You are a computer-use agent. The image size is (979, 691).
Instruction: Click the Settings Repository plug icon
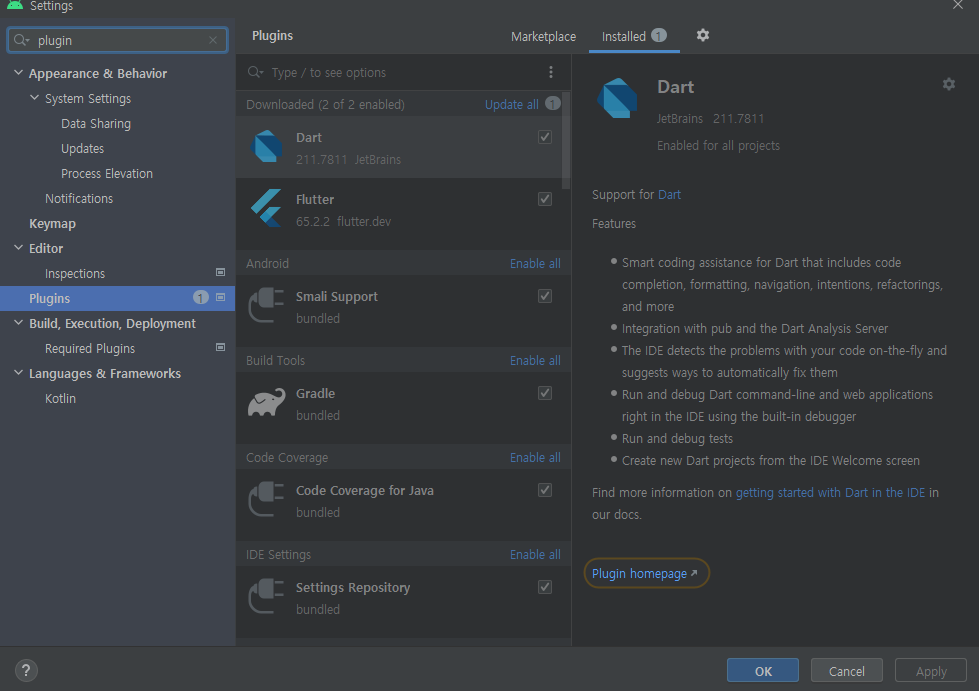267,596
